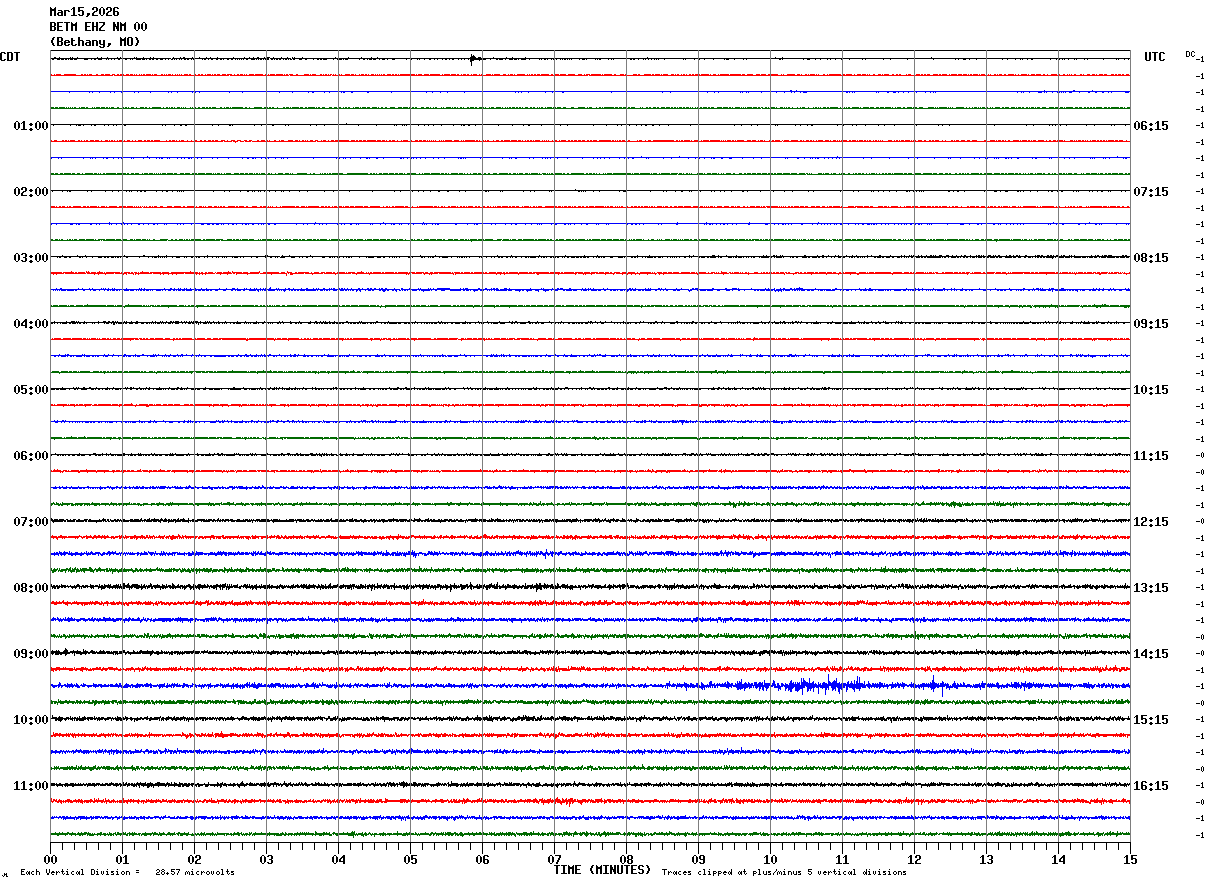Click minute 05 on the time axis
Image resolution: width=1210 pixels, height=886 pixels.
[410, 859]
